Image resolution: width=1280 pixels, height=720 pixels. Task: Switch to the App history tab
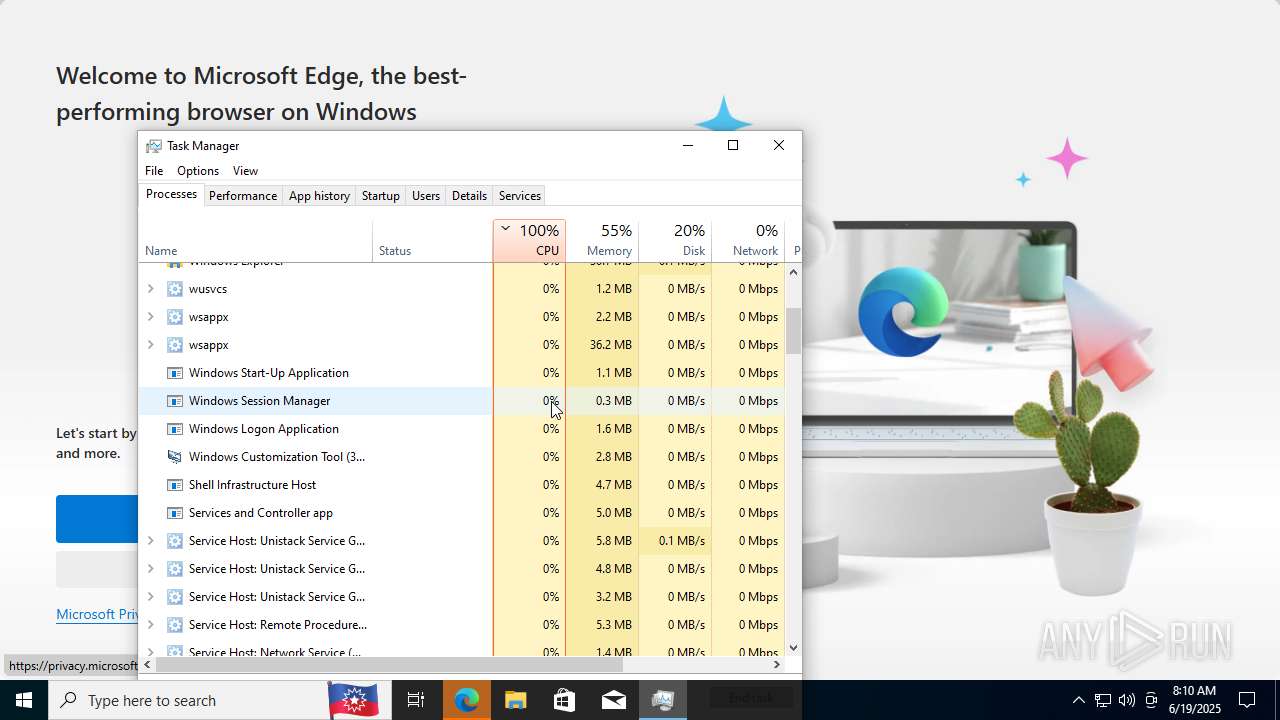[319, 196]
